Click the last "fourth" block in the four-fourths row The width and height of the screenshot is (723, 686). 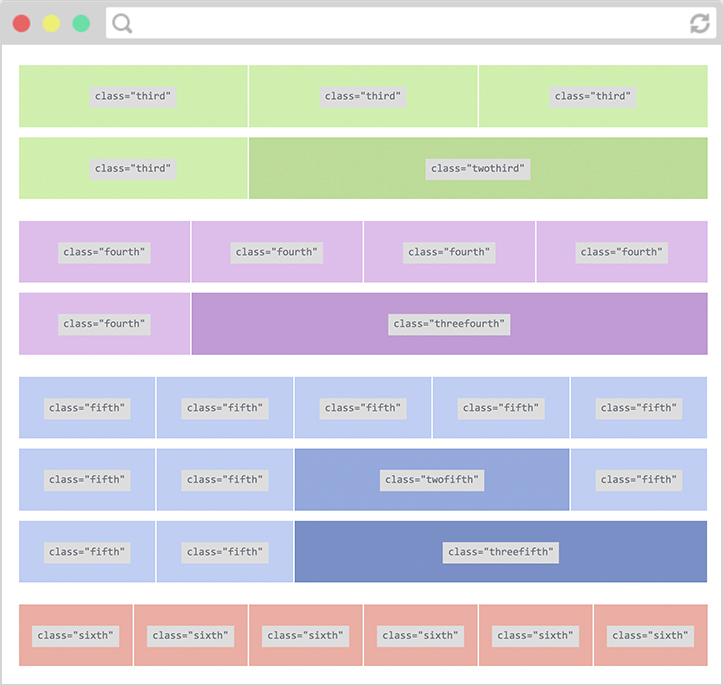click(x=621, y=252)
